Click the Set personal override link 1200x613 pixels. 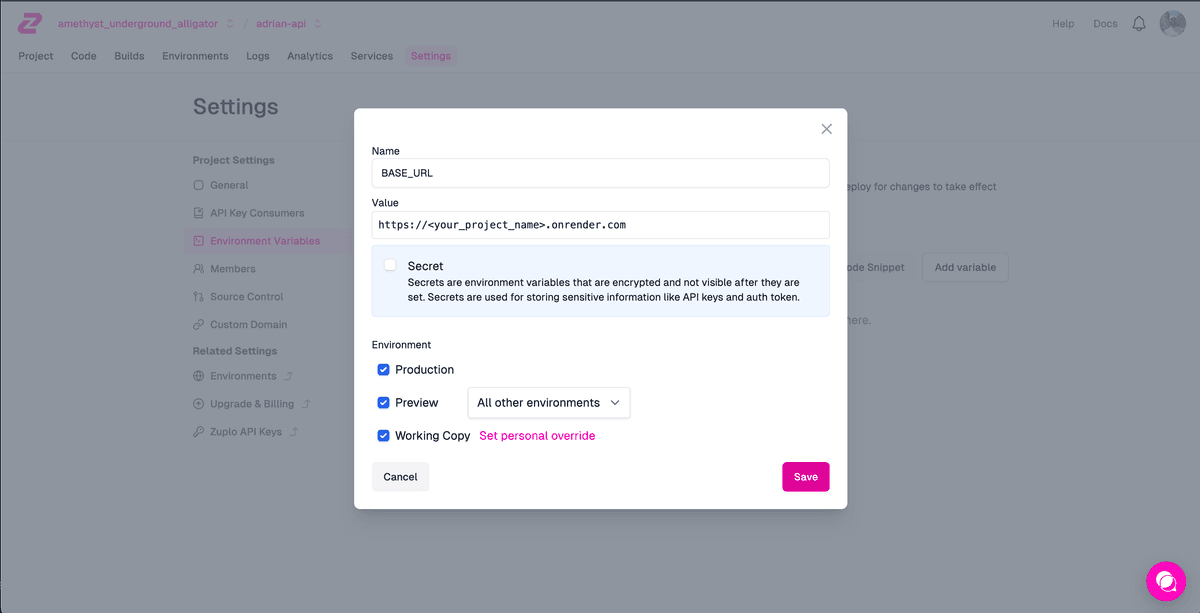click(x=537, y=436)
